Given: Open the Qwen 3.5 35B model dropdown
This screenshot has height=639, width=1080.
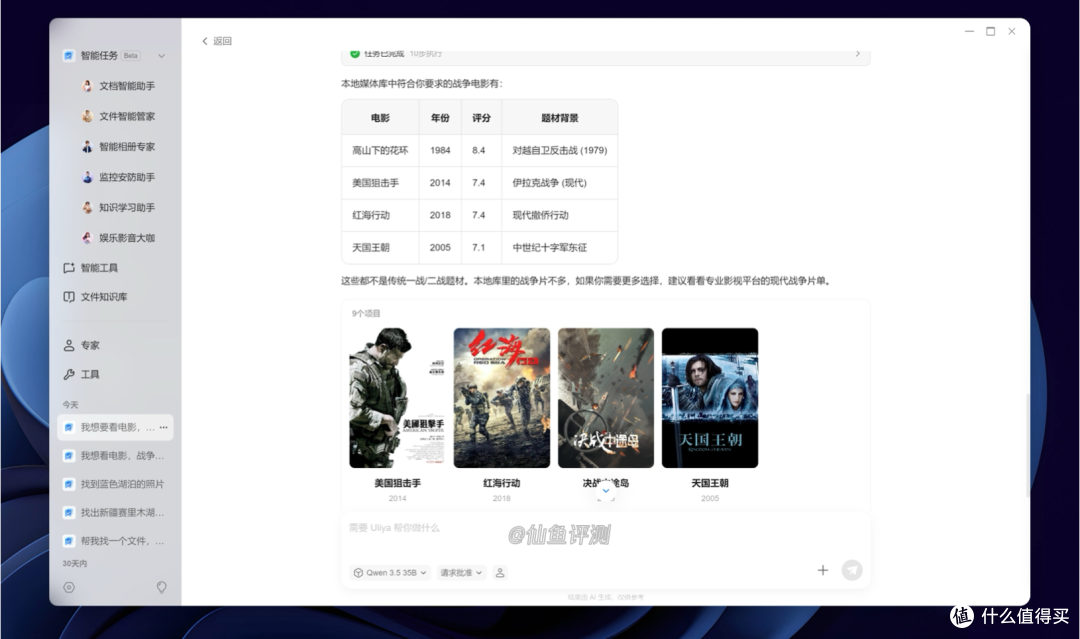Looking at the screenshot, I should (x=390, y=573).
